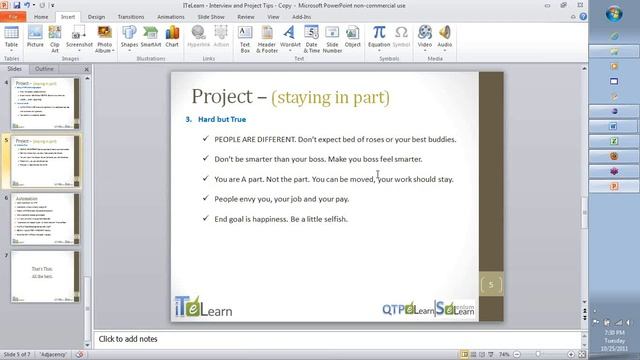
Task: Open the Shapes gallery
Action: pyautogui.click(x=129, y=36)
